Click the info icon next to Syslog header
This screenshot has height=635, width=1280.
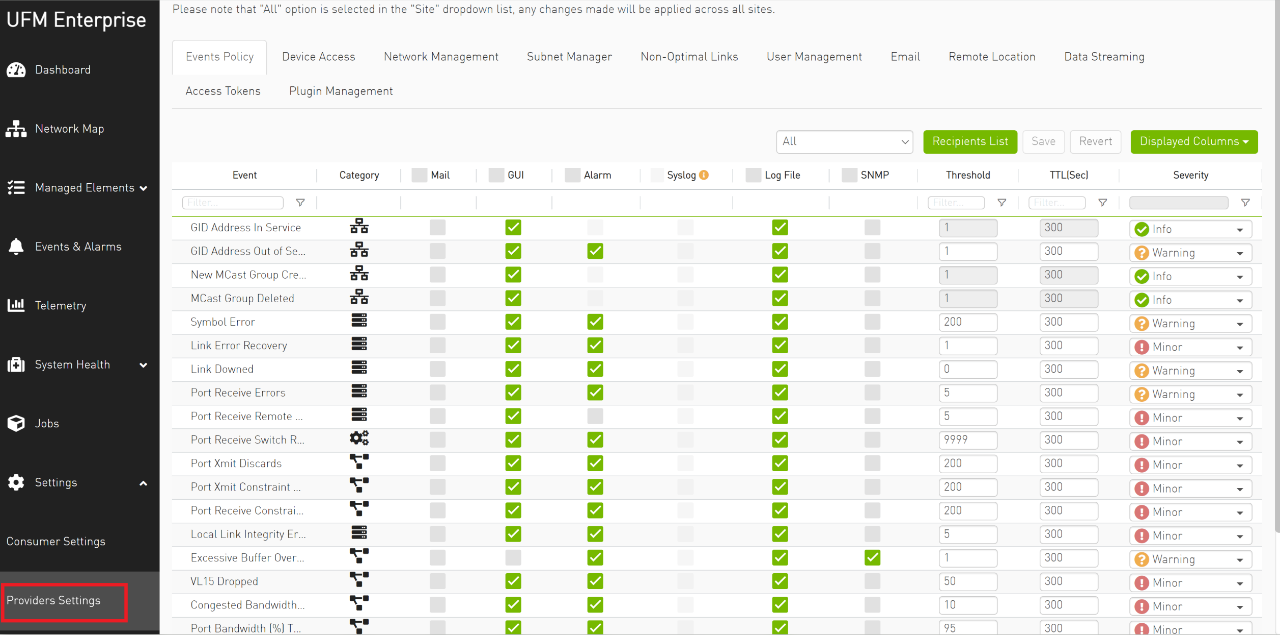point(704,174)
